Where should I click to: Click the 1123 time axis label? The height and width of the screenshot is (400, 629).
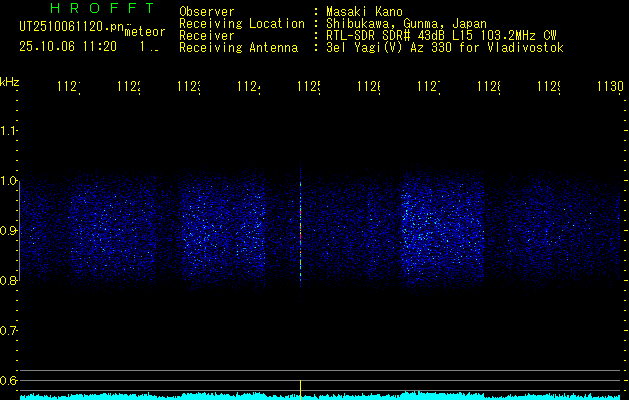click(189, 86)
